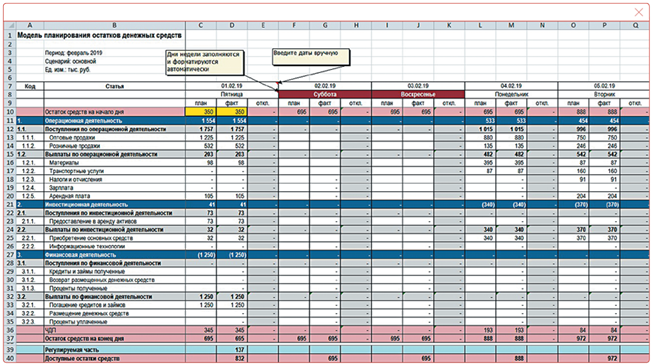Click 'Доступные остатки средств' row label

point(82,359)
